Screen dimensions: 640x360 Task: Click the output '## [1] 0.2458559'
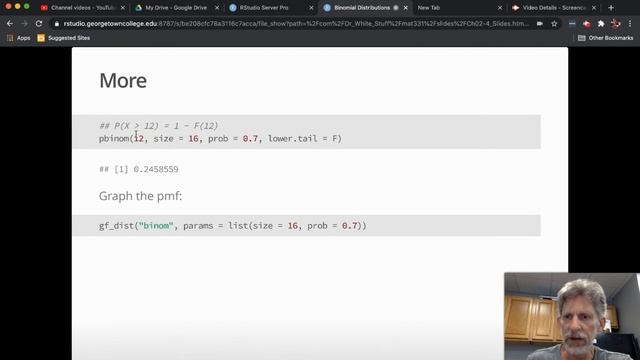coord(139,169)
